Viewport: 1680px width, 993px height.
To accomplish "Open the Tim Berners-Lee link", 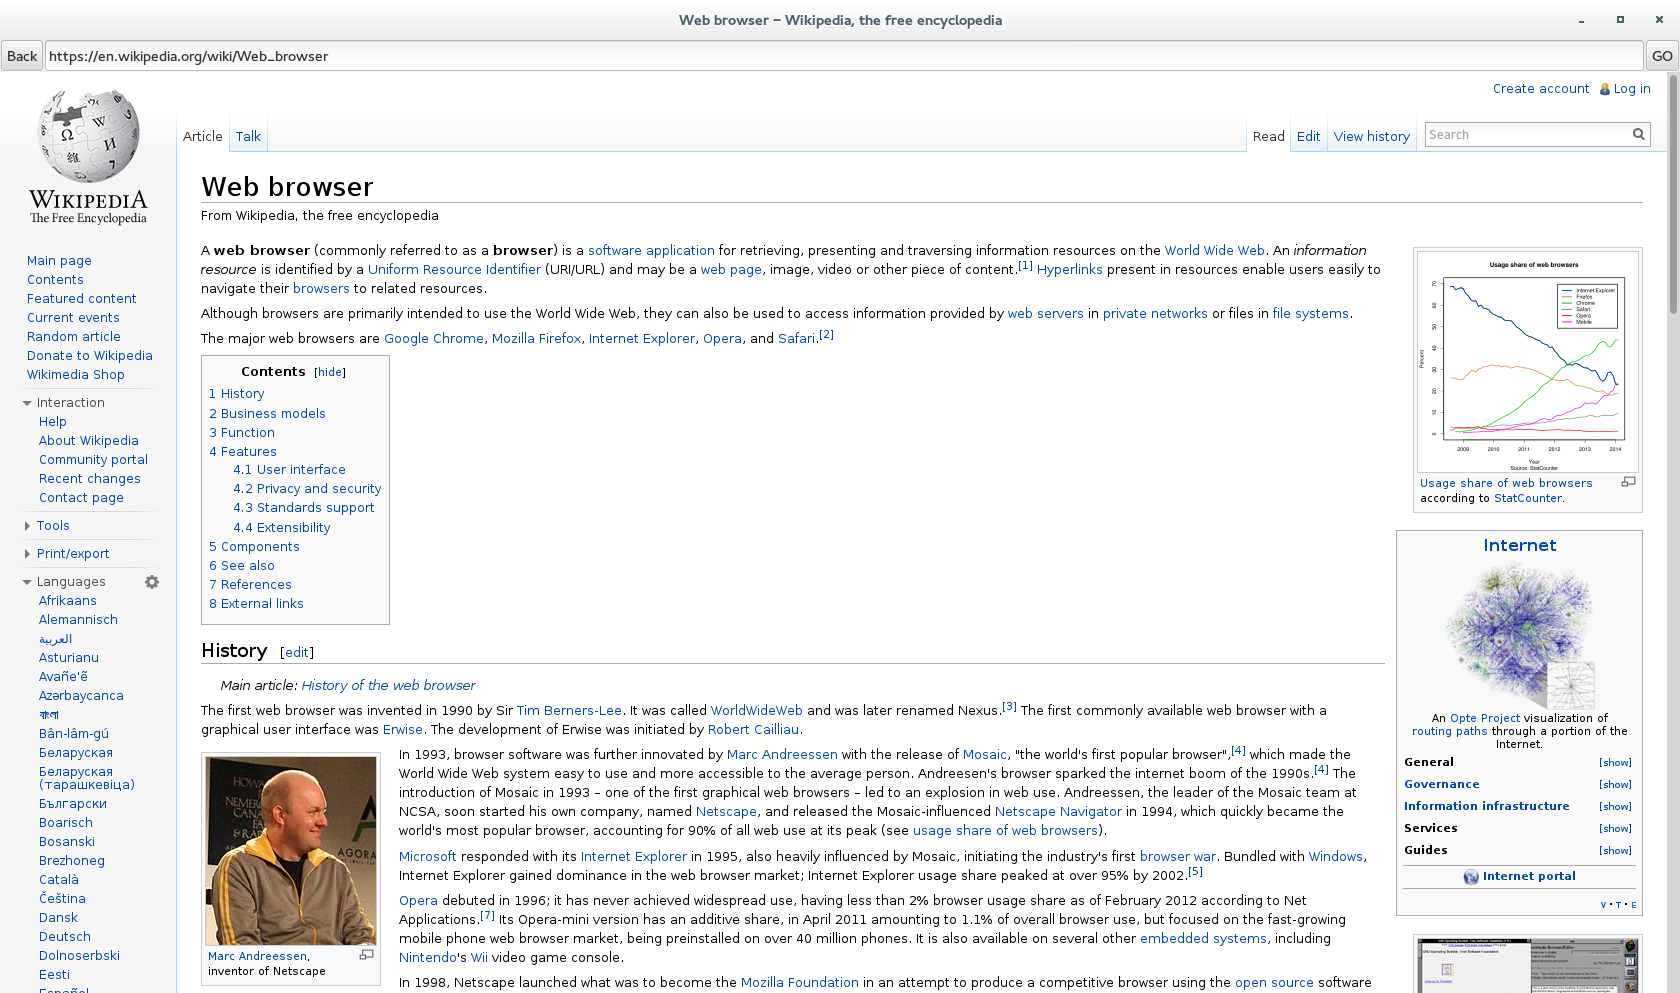I will point(569,711).
